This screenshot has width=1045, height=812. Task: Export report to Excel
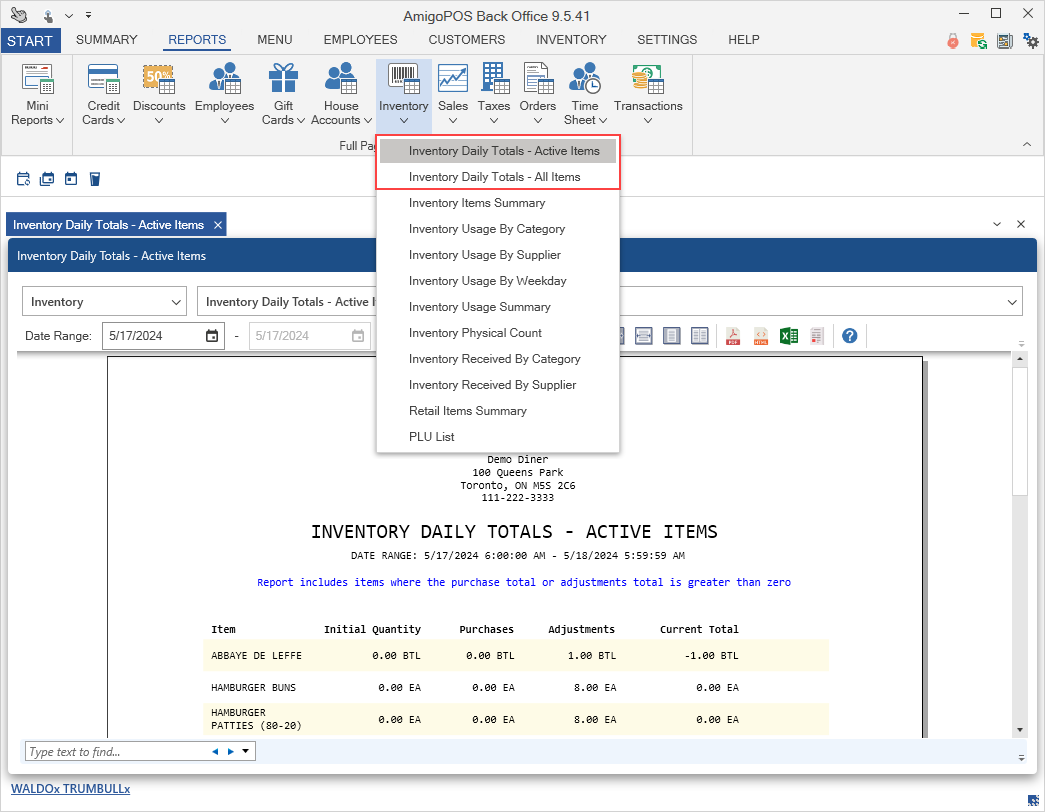point(789,336)
